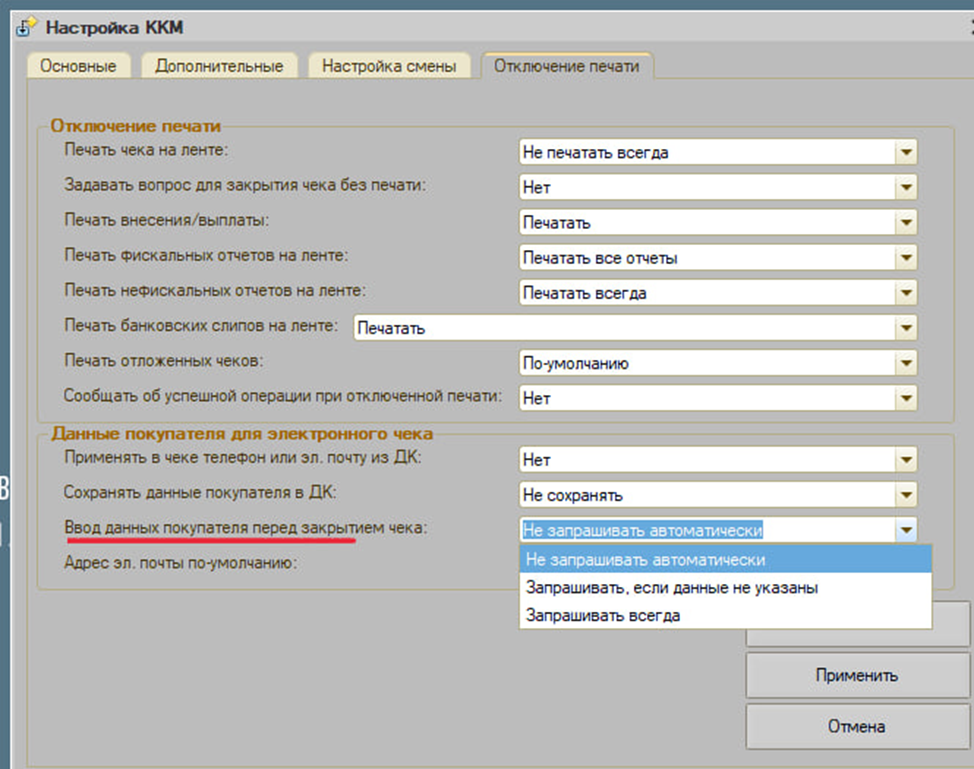Expand the Печать нефискальных отчетов dropdown
974x769 pixels.
pos(905,293)
